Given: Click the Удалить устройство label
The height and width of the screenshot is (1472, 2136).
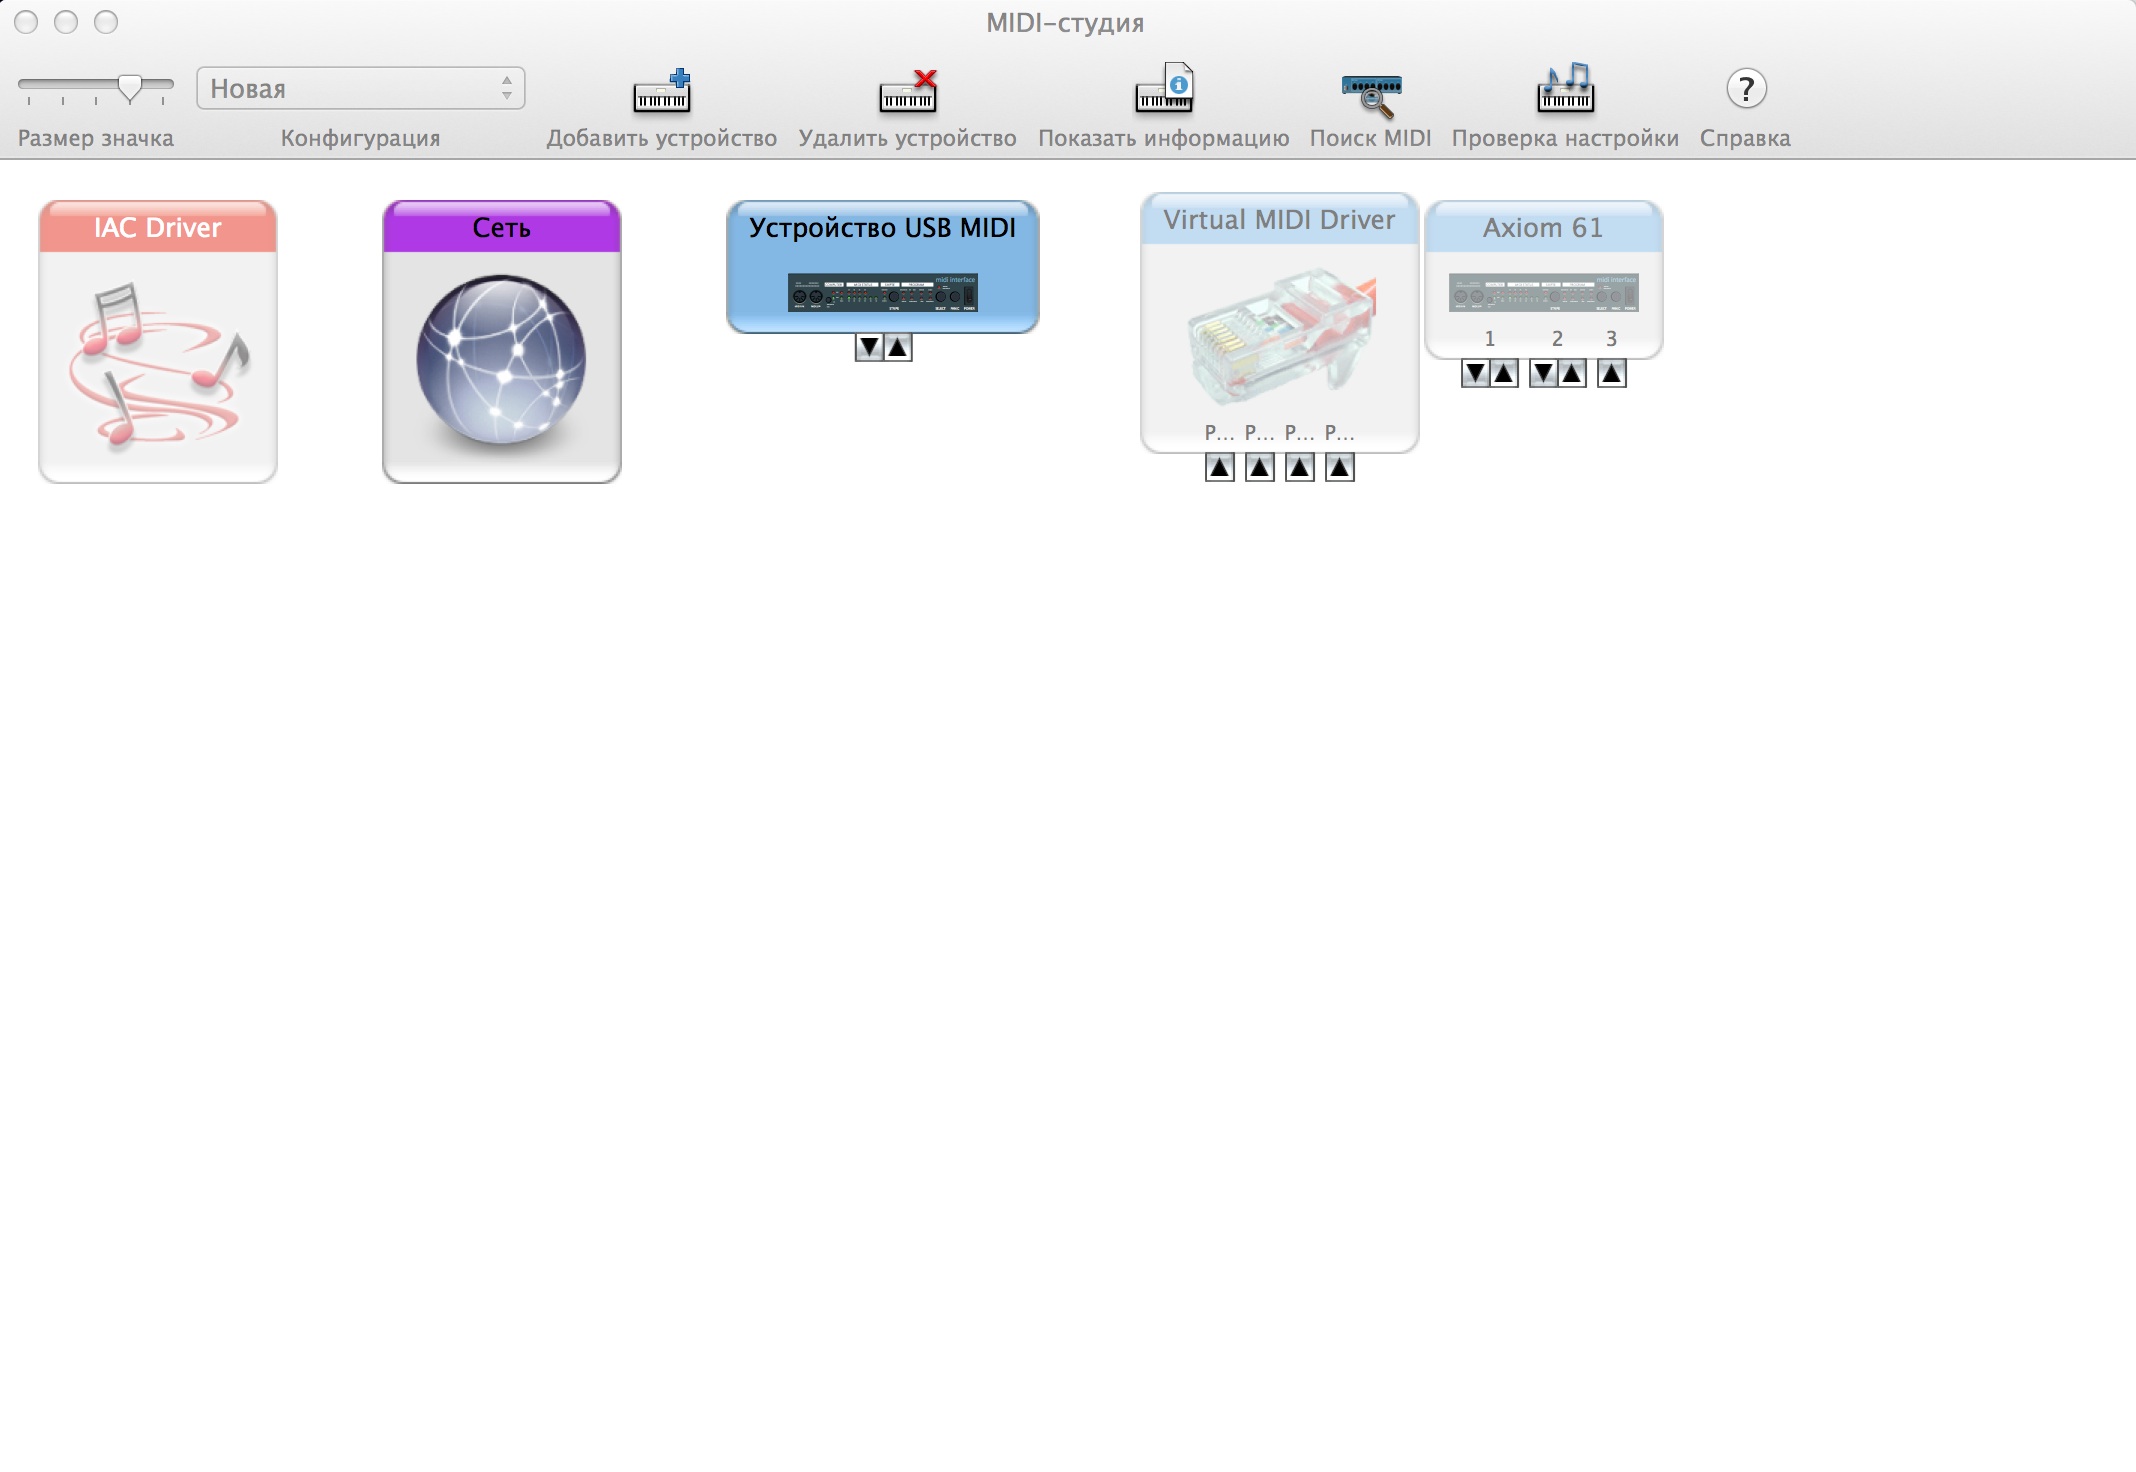Looking at the screenshot, I should [x=908, y=138].
